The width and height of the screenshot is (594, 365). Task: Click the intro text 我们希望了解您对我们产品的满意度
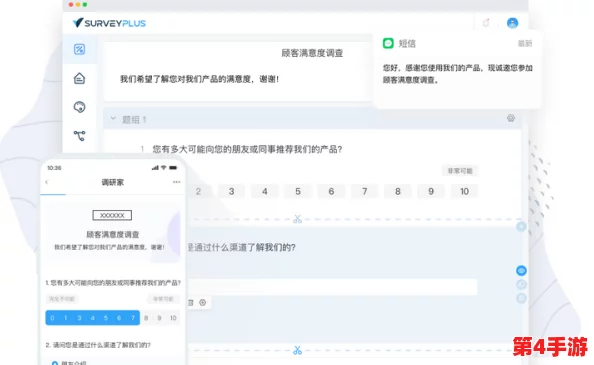[200, 79]
